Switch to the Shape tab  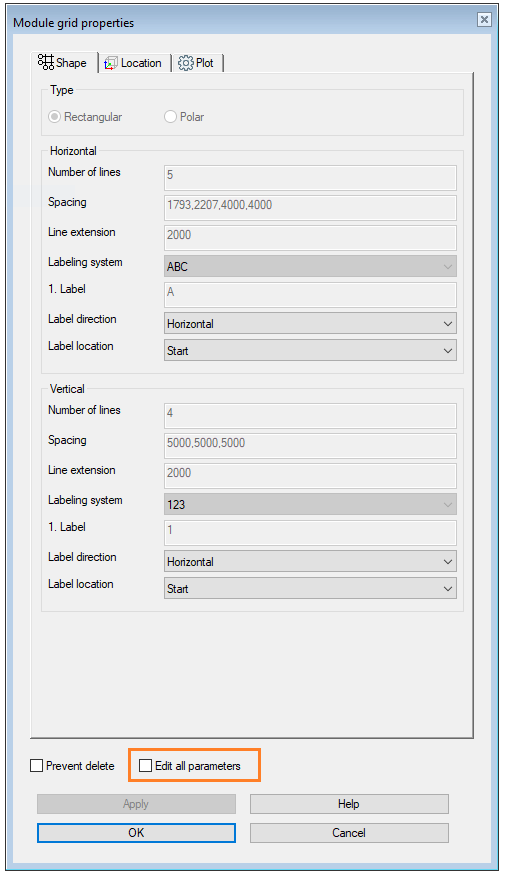coord(64,62)
